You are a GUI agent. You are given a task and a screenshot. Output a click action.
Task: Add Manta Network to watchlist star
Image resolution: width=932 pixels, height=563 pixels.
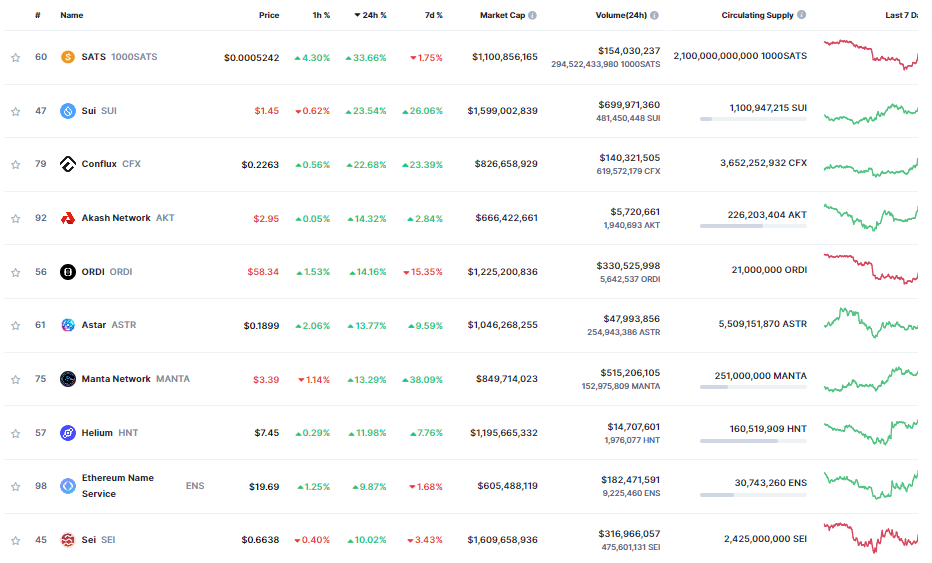point(15,380)
